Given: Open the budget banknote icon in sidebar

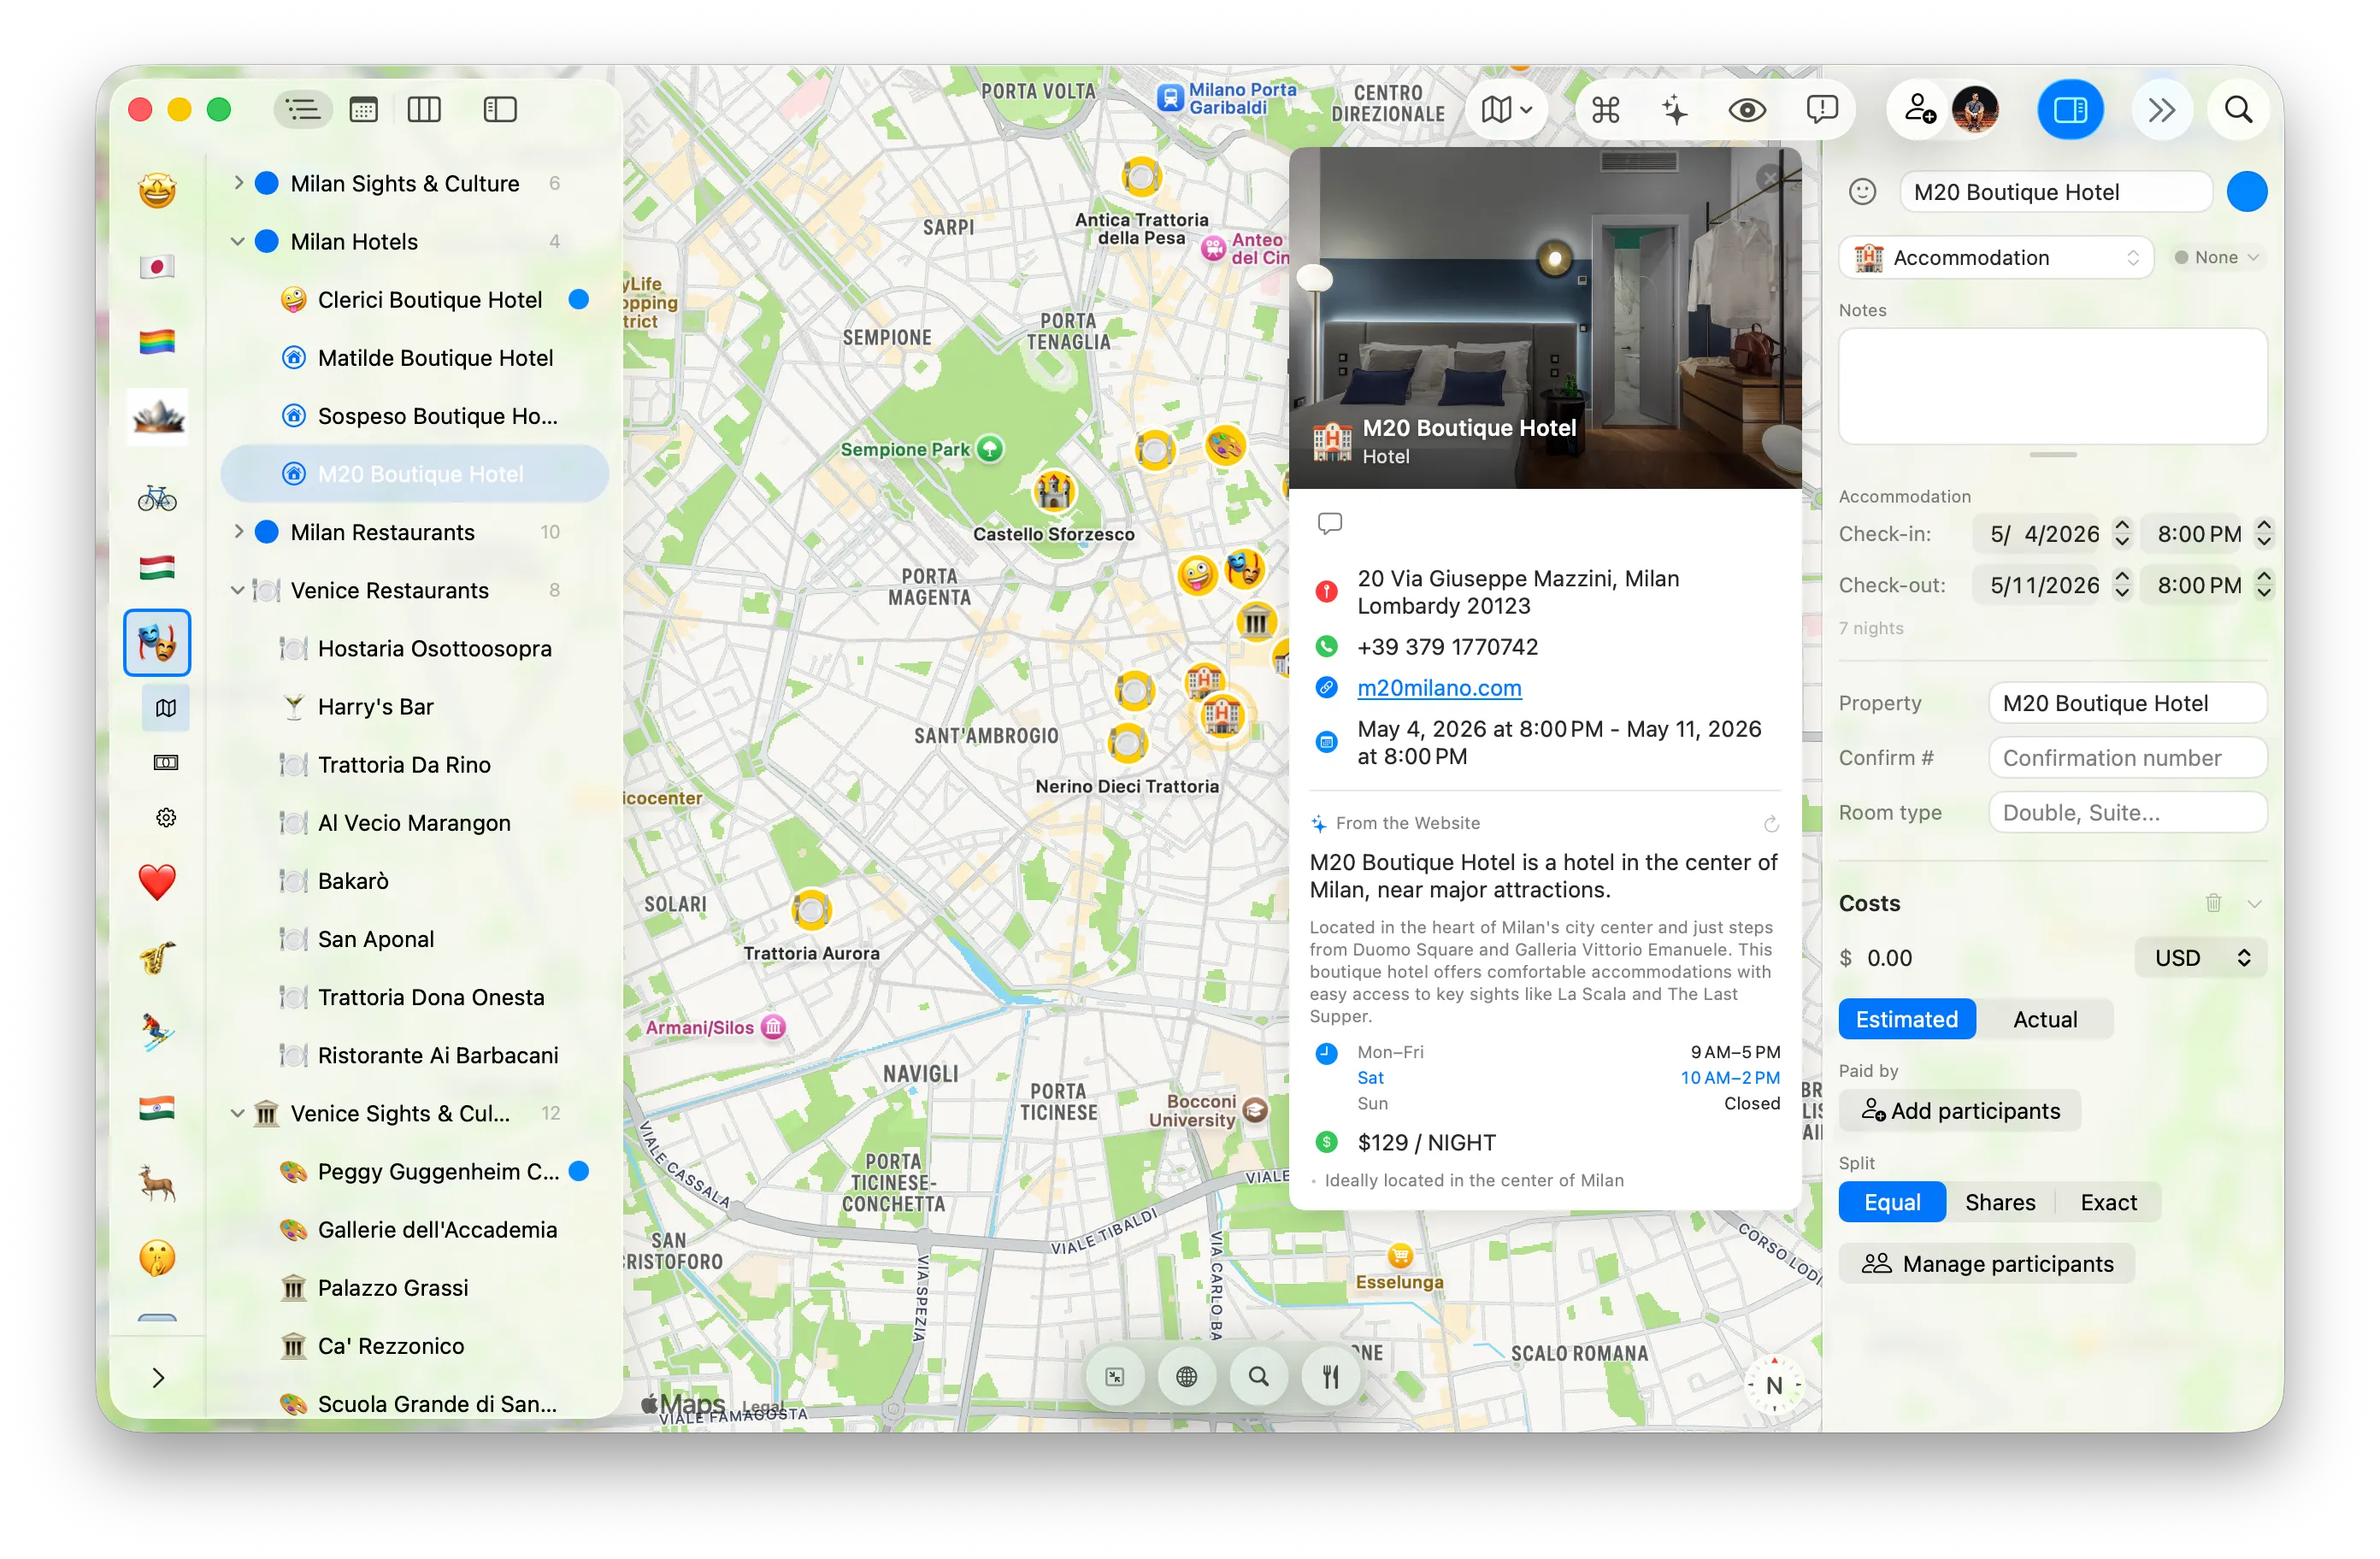Looking at the screenshot, I should [166, 763].
